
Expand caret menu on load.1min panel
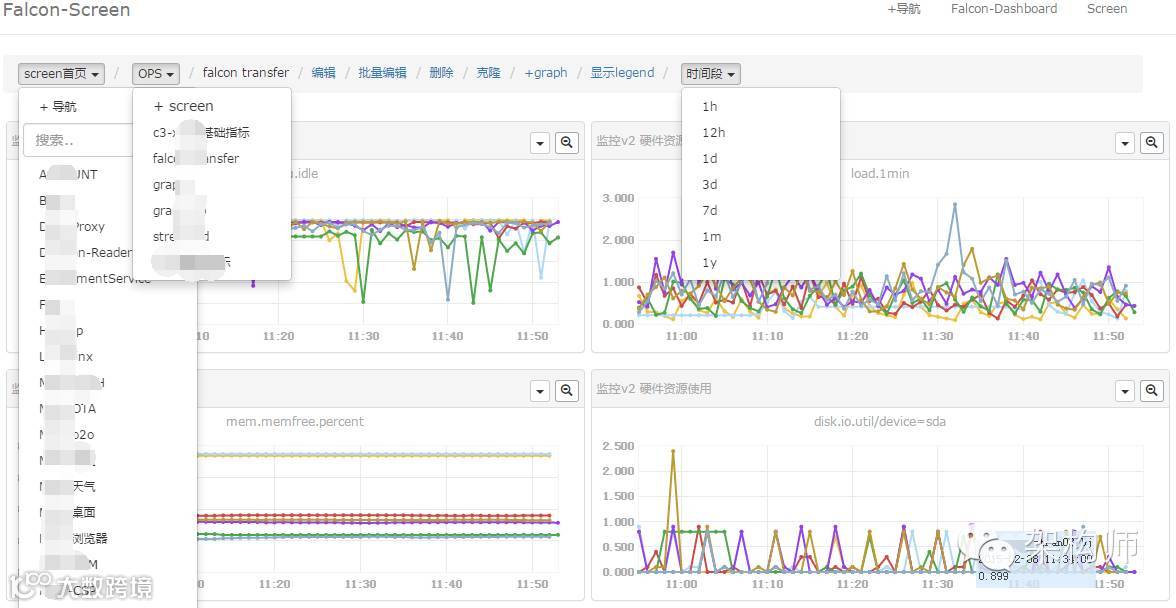[1124, 142]
